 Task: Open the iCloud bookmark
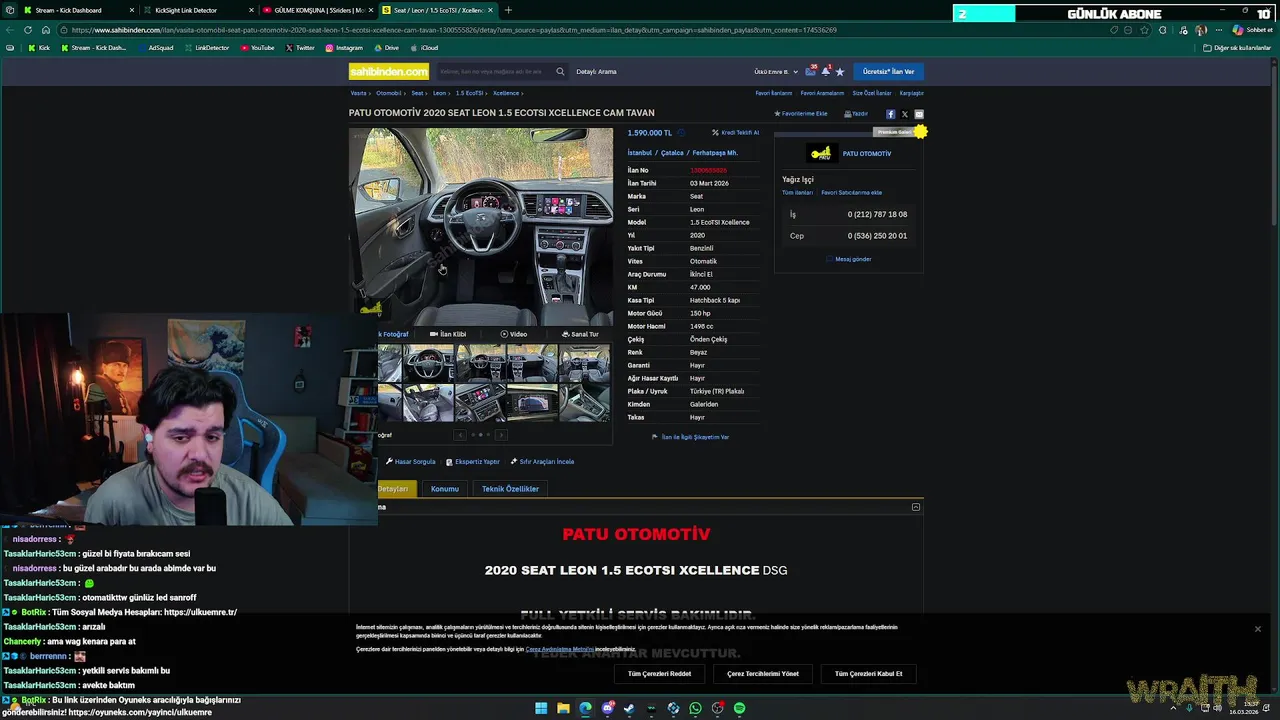(x=424, y=48)
